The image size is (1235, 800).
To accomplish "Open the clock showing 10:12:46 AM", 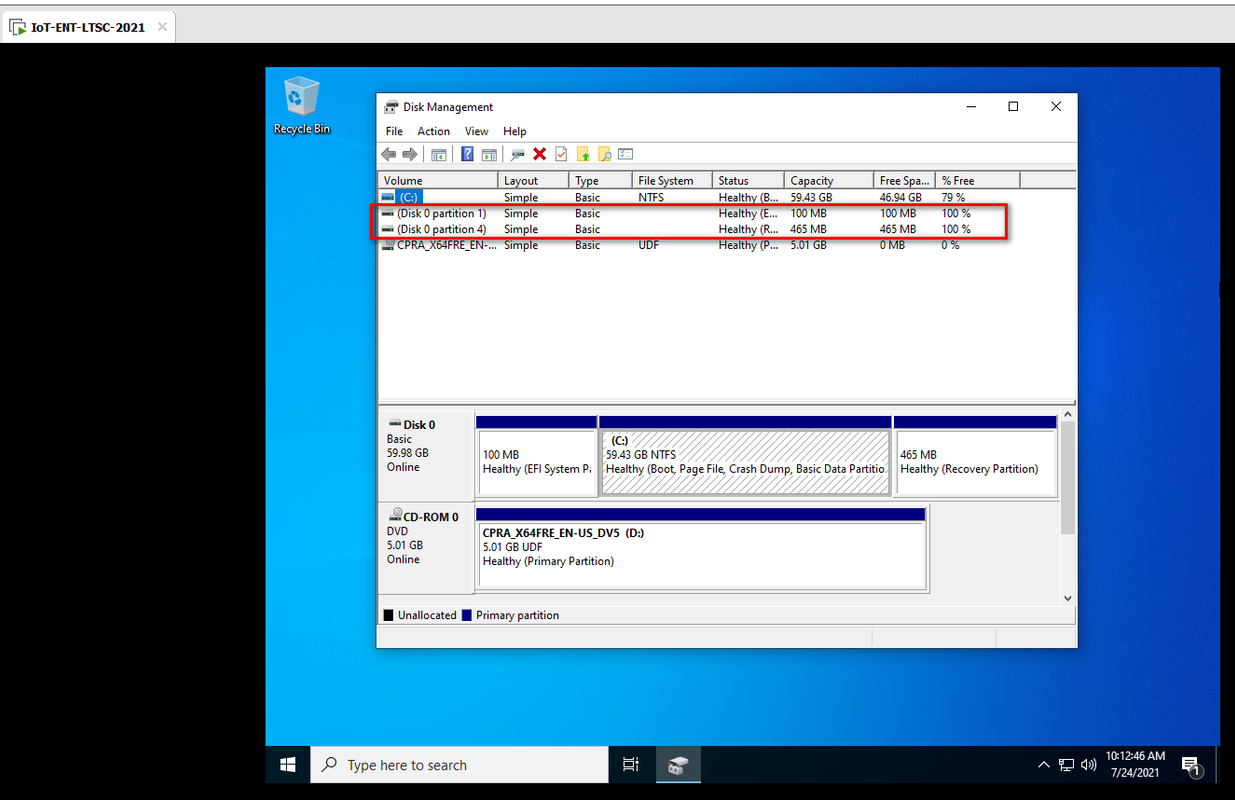I will point(1135,765).
